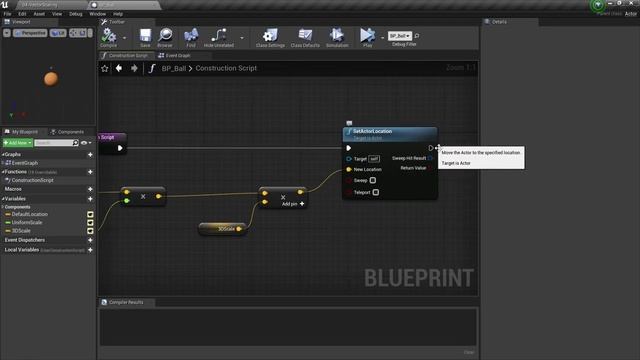Select the SetActorLocation node title
This screenshot has height=360, width=640.
click(x=372, y=131)
